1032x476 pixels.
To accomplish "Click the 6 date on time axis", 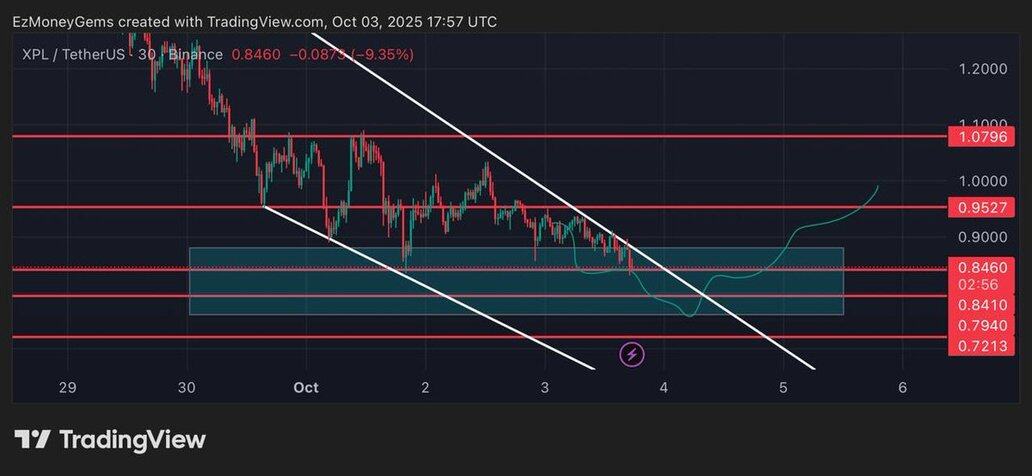I will click(902, 387).
